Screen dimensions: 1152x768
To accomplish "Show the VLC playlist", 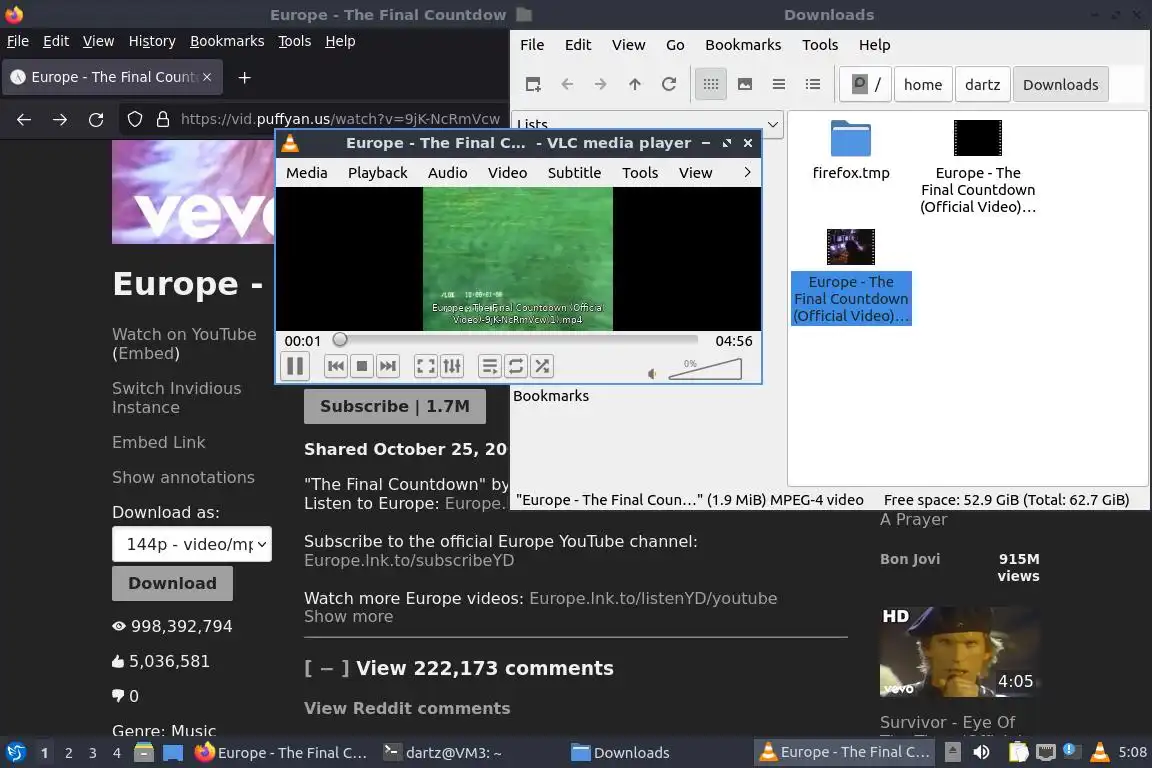I will 490,366.
